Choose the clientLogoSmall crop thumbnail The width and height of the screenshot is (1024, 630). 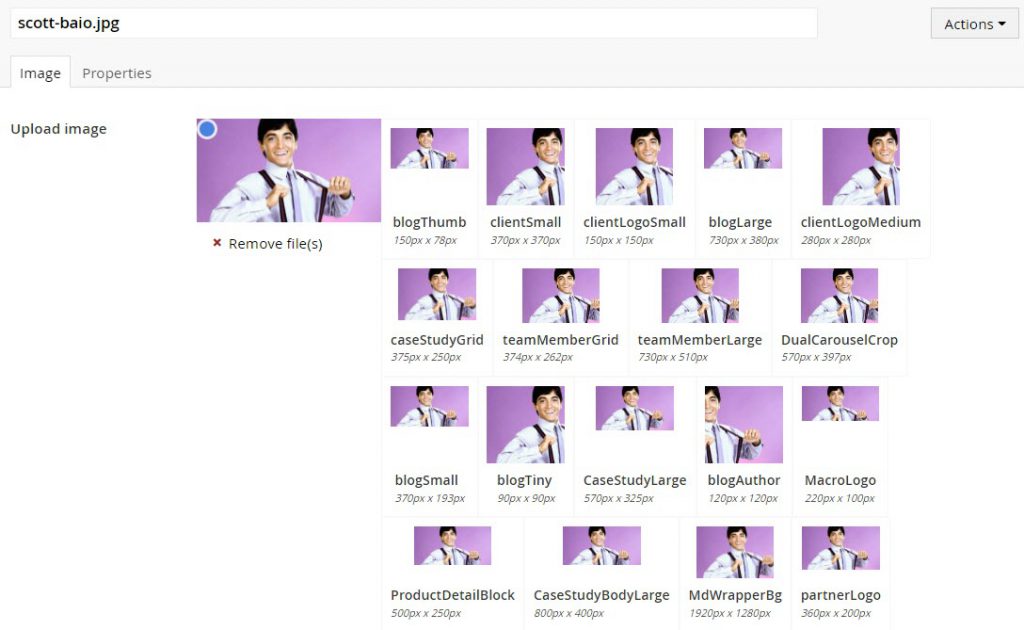(634, 166)
